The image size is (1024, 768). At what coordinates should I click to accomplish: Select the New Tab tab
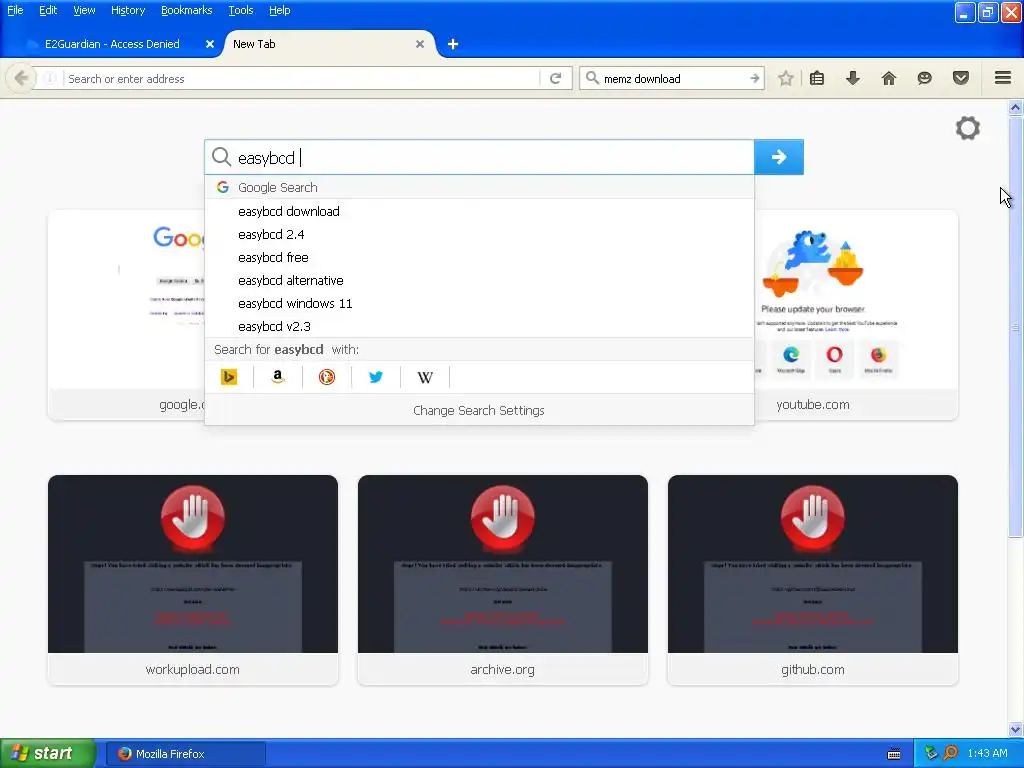coord(327,44)
